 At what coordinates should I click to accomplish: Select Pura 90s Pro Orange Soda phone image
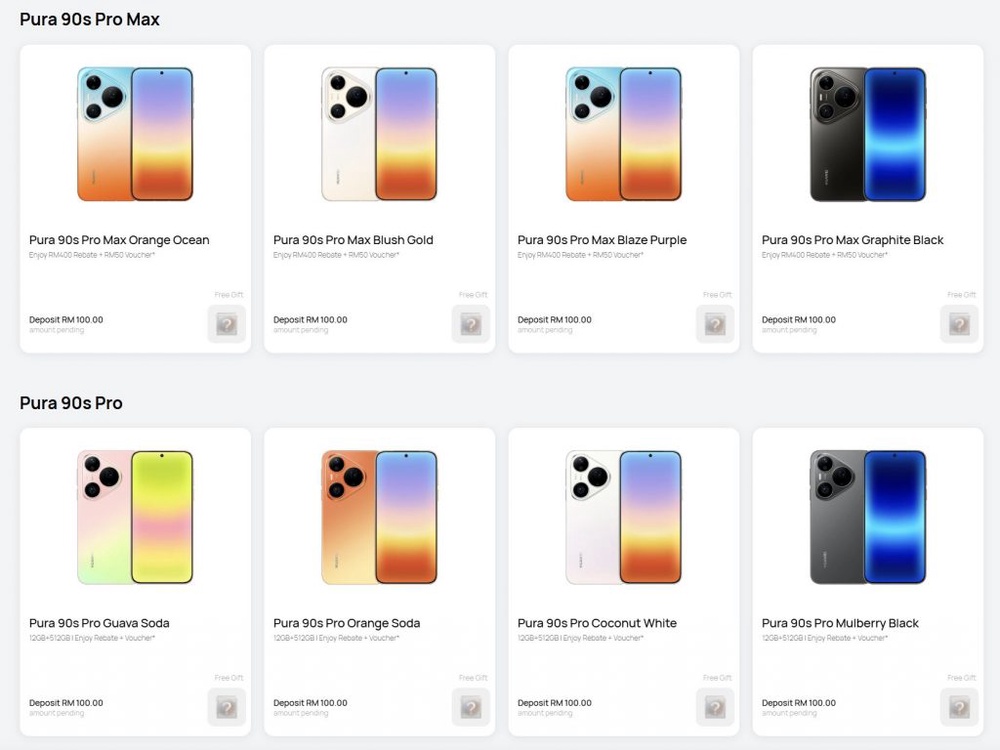[x=379, y=517]
